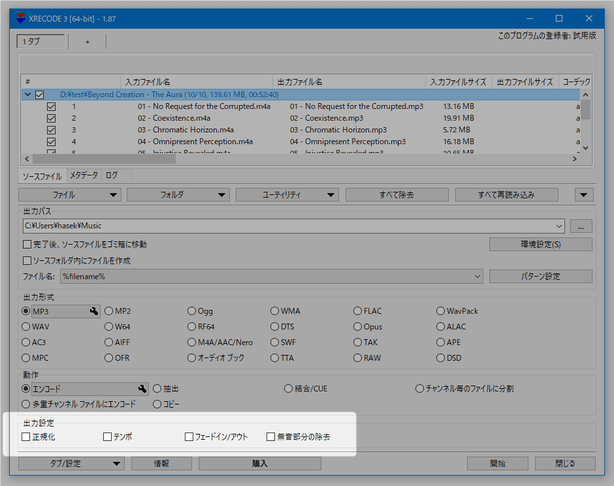Check ソースフォルダ内にファイルを作成 option
614x486 pixels.
(27, 260)
